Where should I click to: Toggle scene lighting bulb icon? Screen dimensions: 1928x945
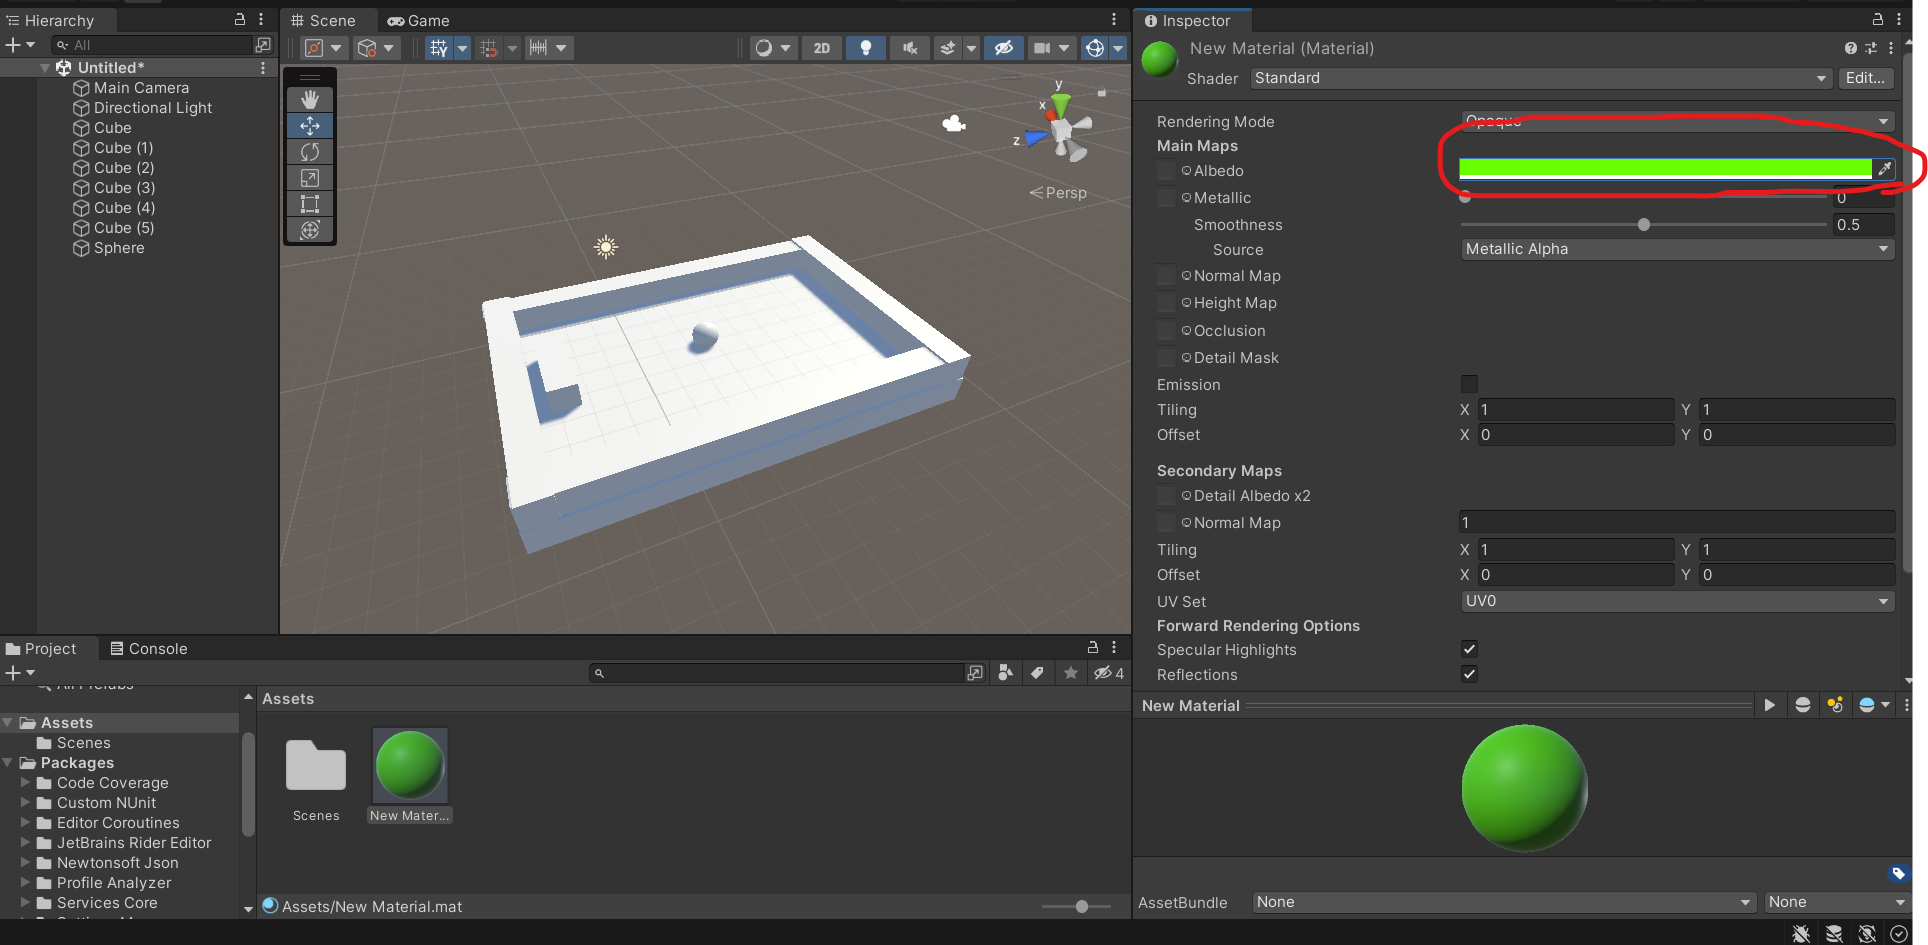point(866,48)
